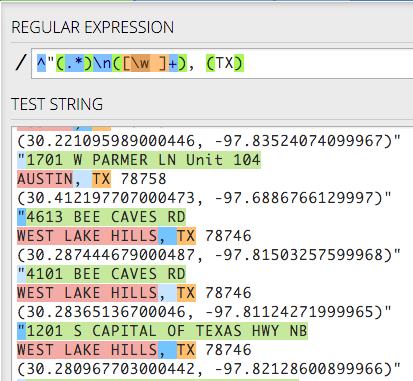Screen dimensions: 413x381
Task: Click WEST LAKE HILLS below 4613 BEE CAVES RD
Action: pos(87,236)
